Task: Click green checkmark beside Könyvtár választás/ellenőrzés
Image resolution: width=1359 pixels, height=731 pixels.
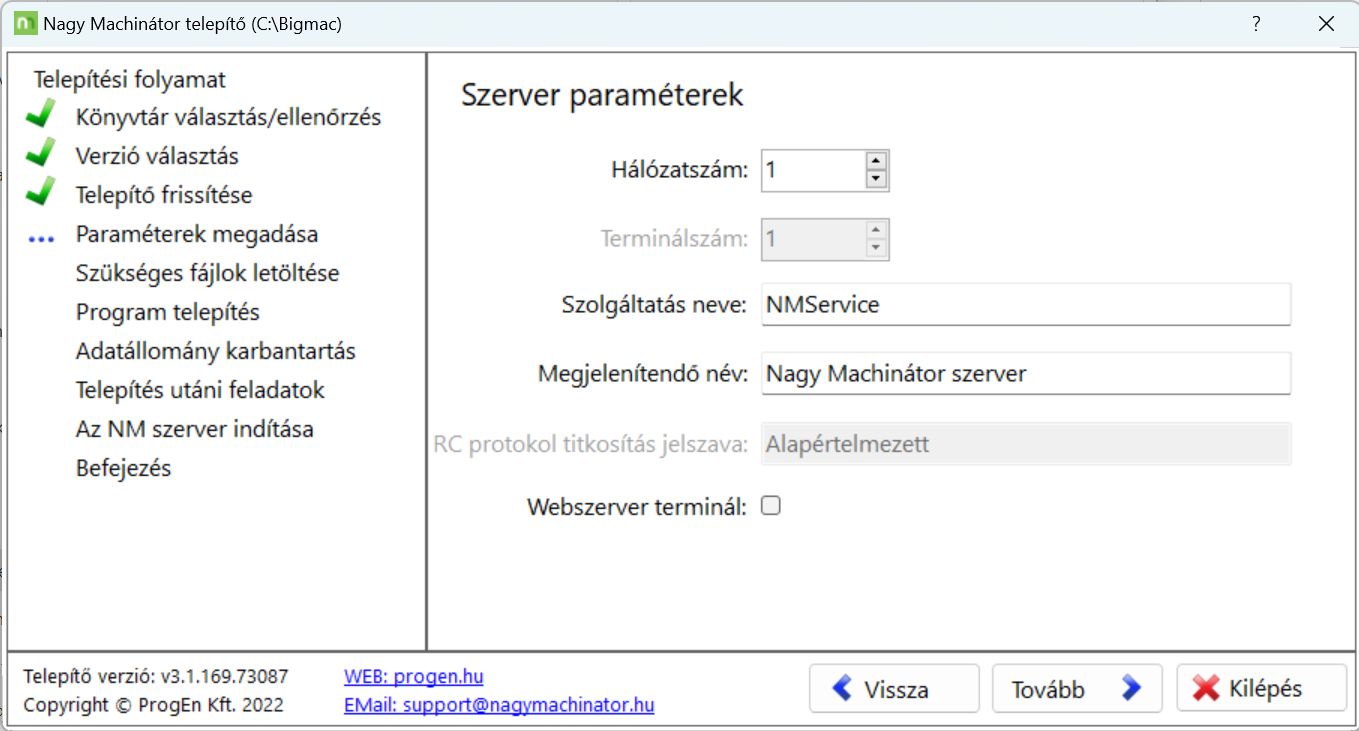Action: click(x=41, y=117)
